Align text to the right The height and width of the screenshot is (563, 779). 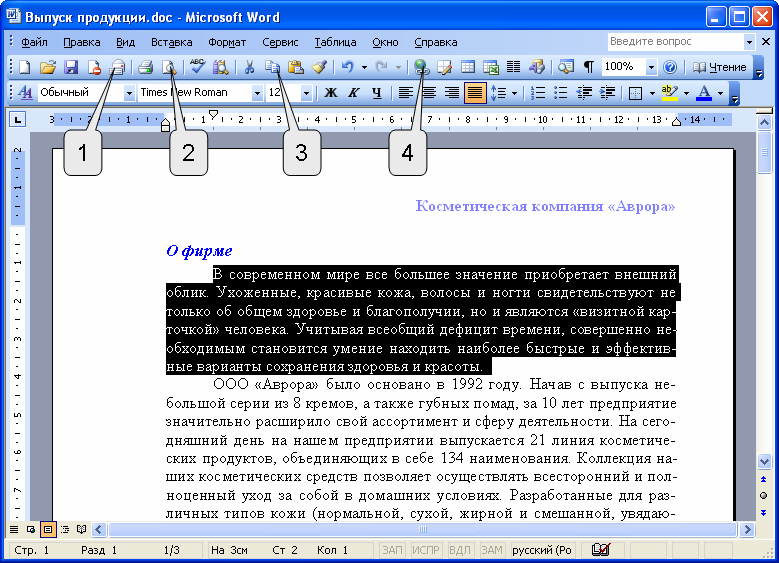pos(452,92)
